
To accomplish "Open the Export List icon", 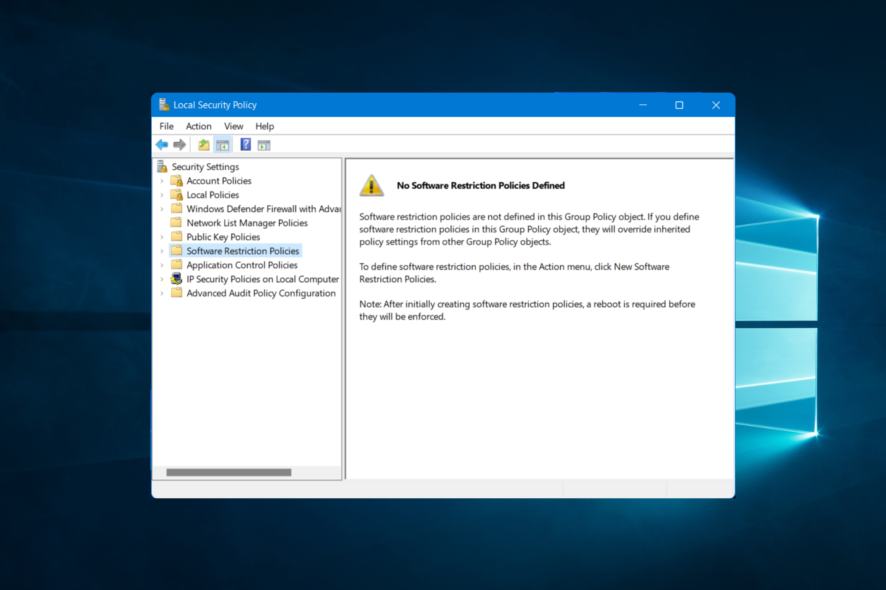I will click(203, 144).
